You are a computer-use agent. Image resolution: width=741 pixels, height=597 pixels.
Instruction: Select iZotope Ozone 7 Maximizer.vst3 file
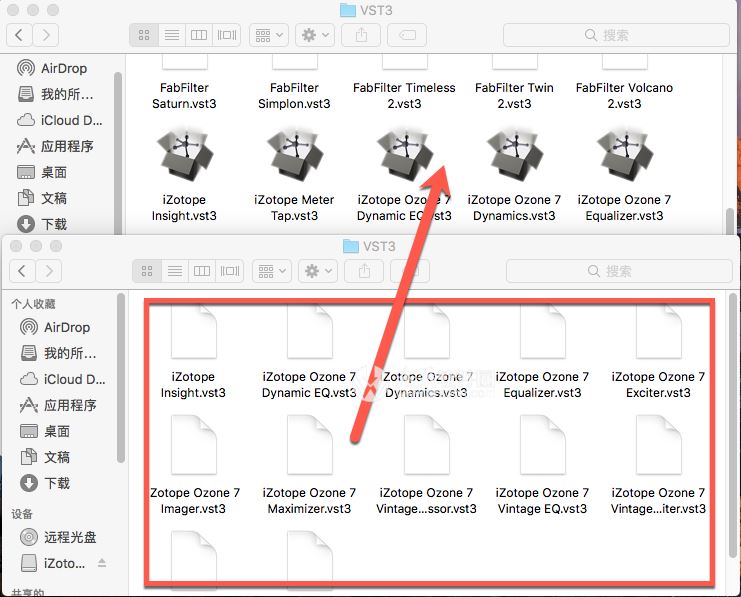(309, 466)
